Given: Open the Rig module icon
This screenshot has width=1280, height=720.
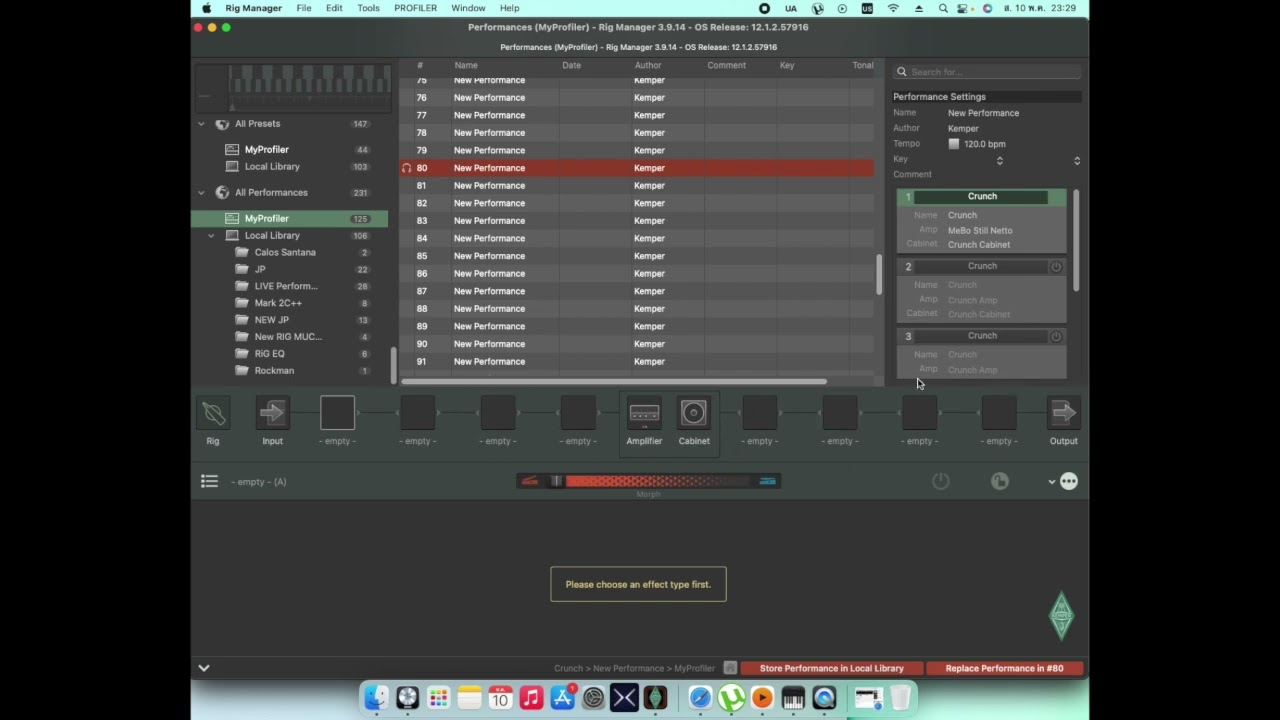Looking at the screenshot, I should point(213,413).
